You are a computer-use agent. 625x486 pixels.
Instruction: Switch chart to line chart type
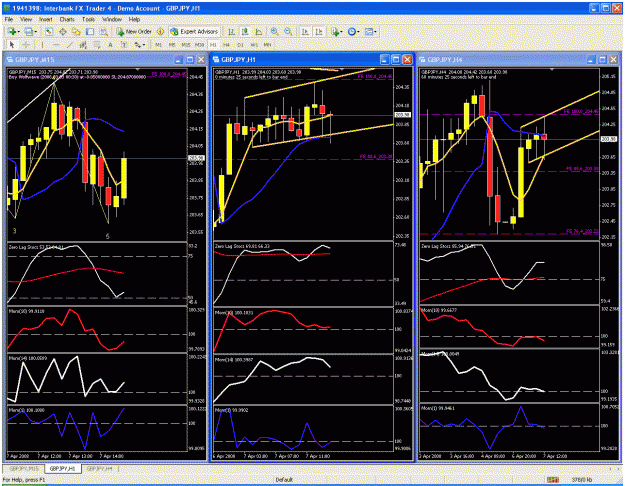[x=259, y=31]
